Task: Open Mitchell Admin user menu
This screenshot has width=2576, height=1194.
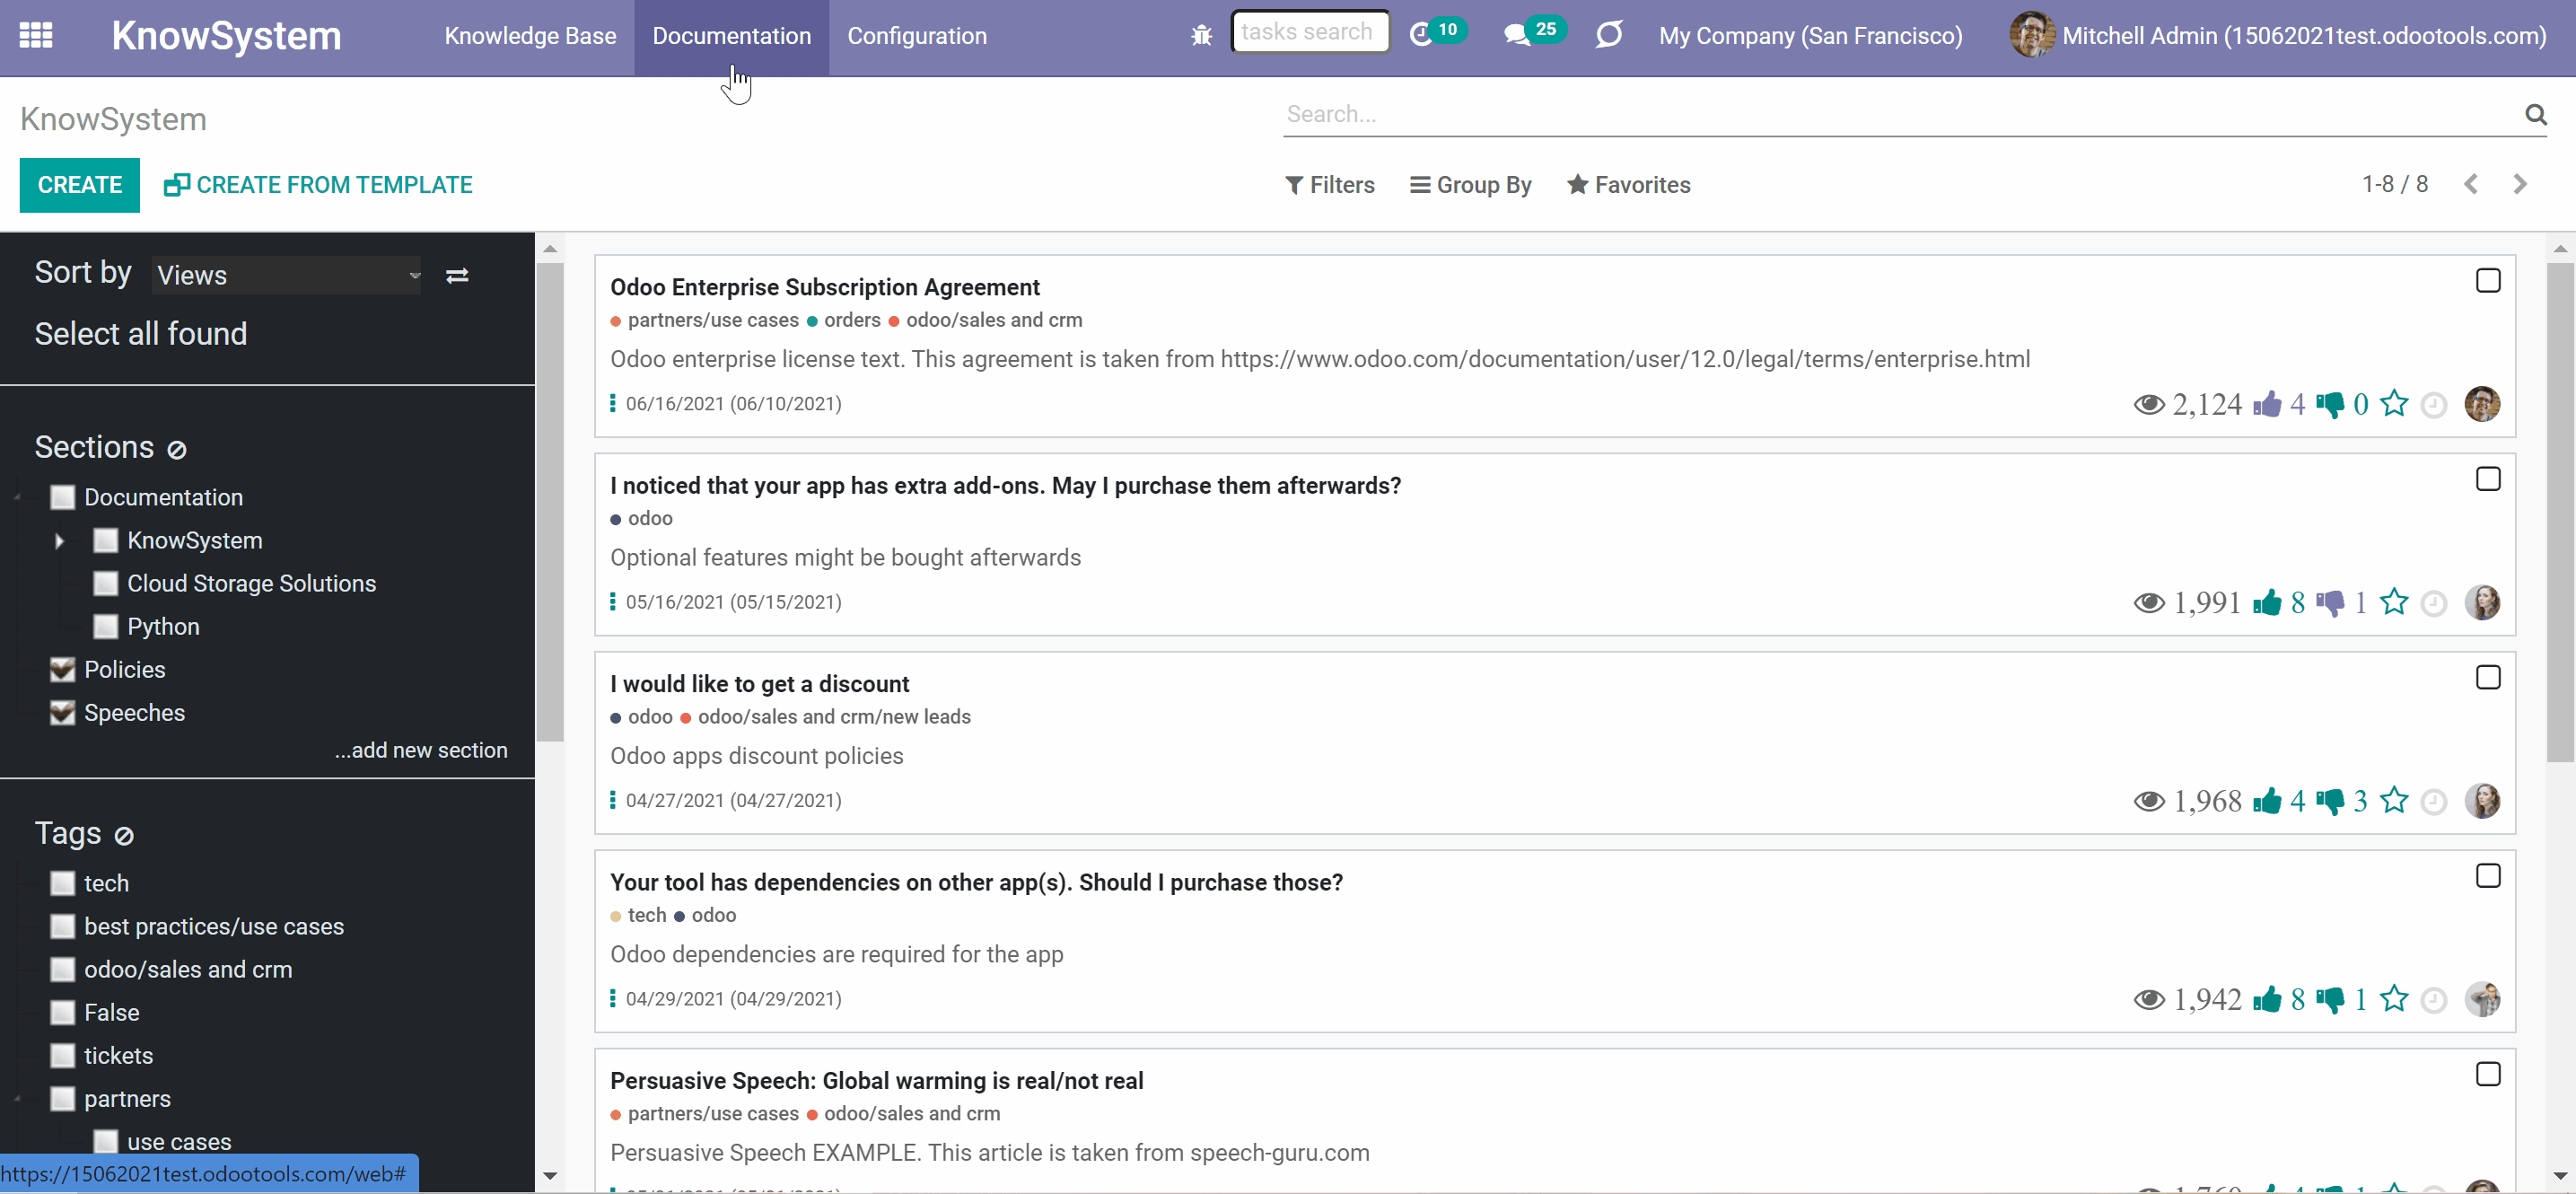Action: (2278, 36)
